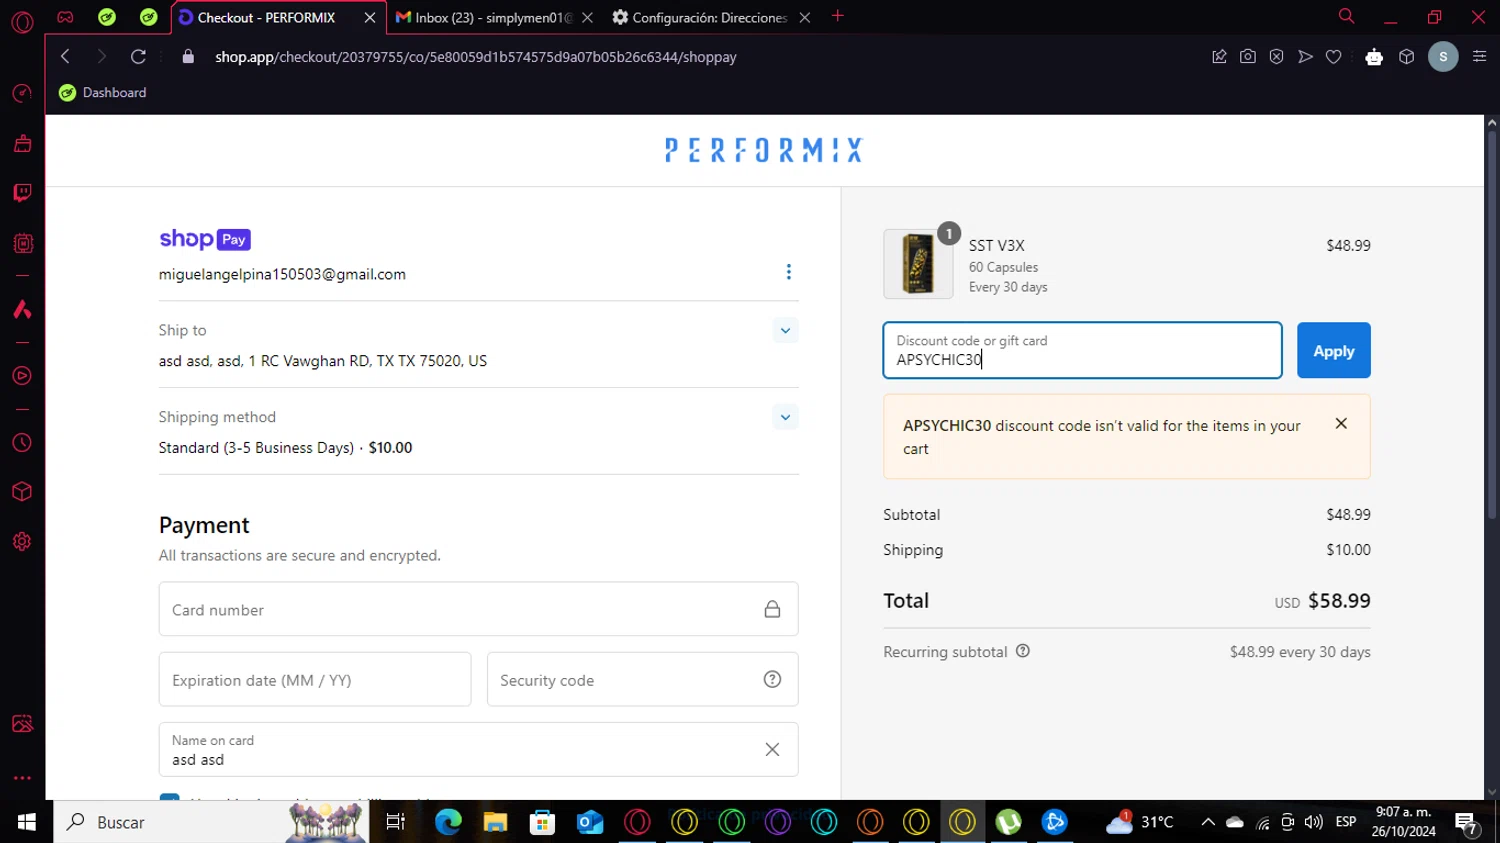Select the email miguelangelpina150503@gmail.com
The height and width of the screenshot is (843, 1500).
282,274
